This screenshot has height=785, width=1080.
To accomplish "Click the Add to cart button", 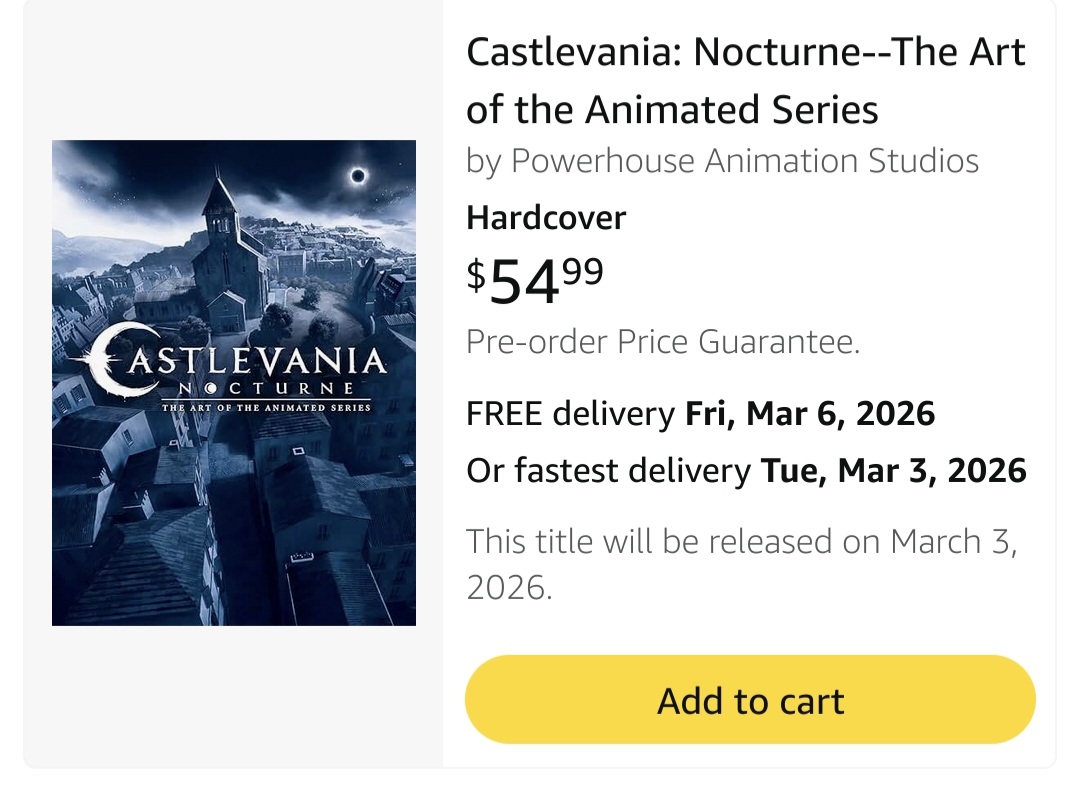I will click(750, 700).
